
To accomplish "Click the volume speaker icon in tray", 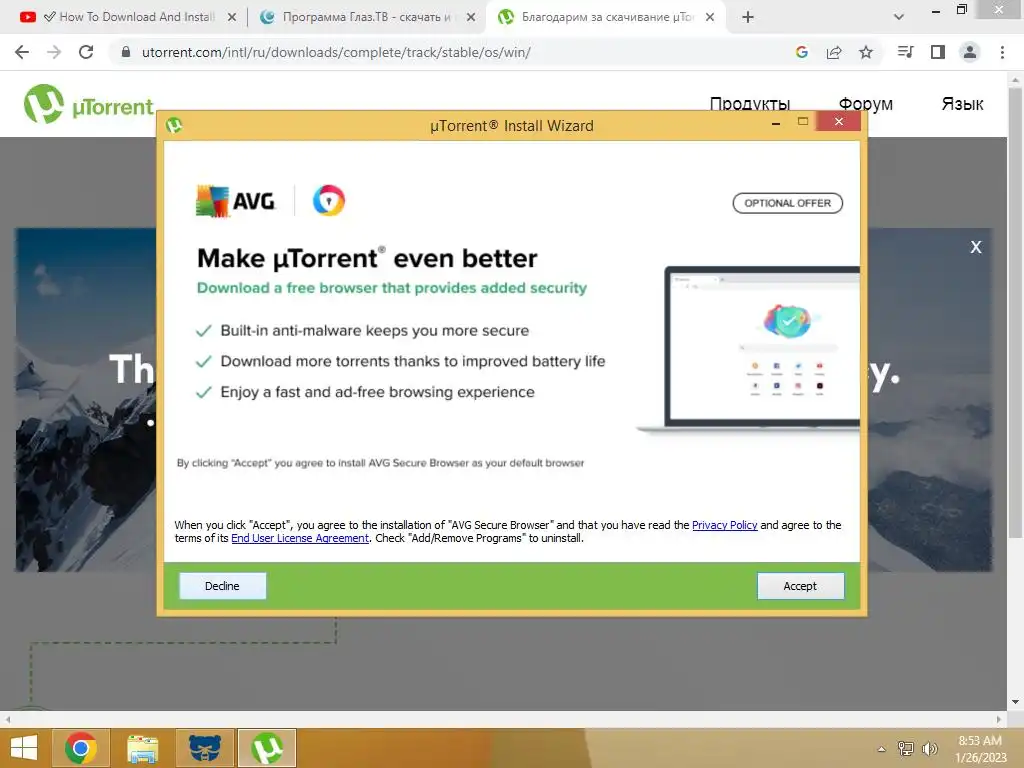I will pos(929,748).
